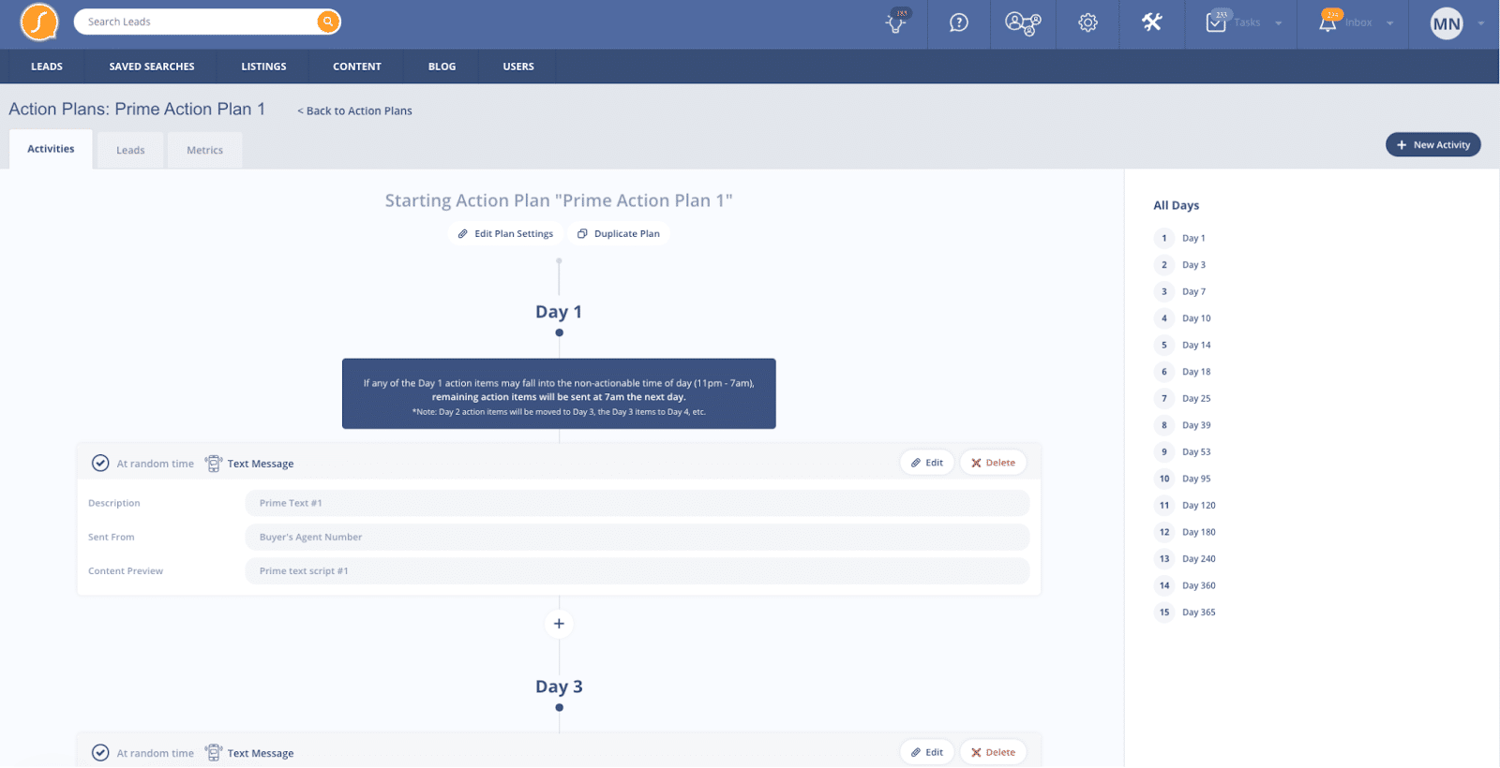This screenshot has height=768, width=1500.
Task: Click the search submit circle in Search Leads bar
Action: pyautogui.click(x=328, y=20)
